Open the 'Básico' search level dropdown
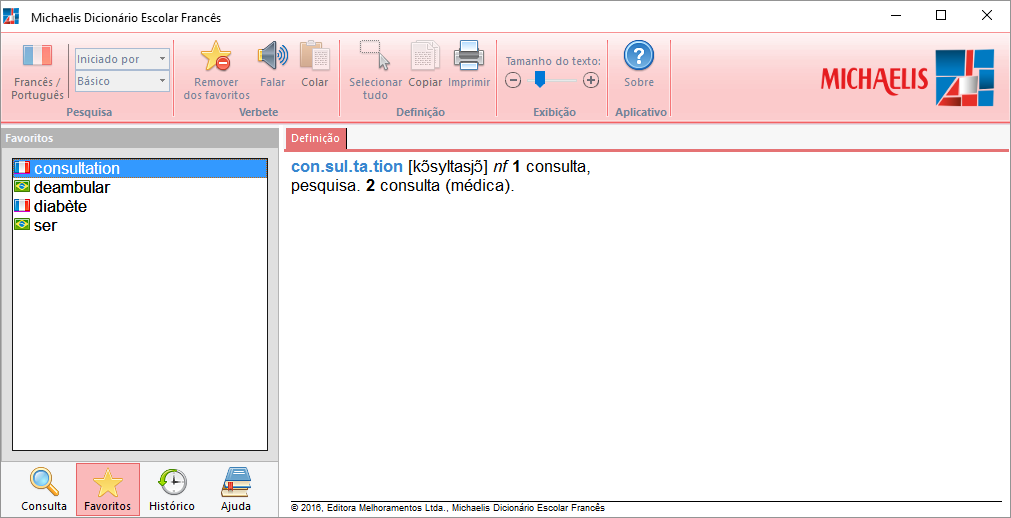 123,81
